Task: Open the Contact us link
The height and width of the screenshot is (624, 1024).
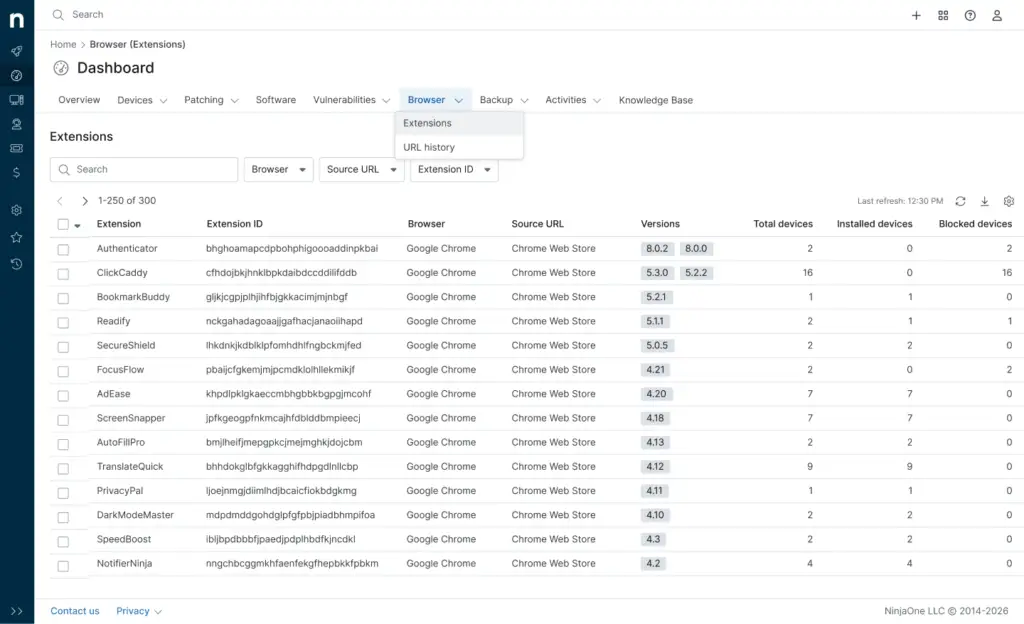Action: (x=75, y=611)
